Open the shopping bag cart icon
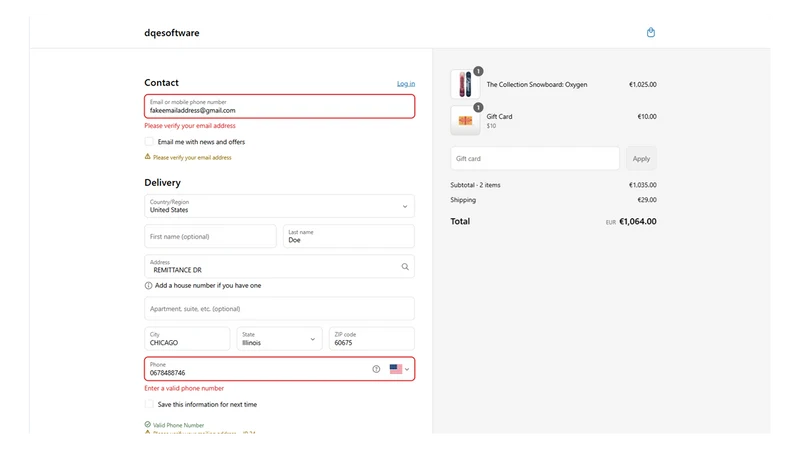The image size is (800, 450). click(x=651, y=32)
